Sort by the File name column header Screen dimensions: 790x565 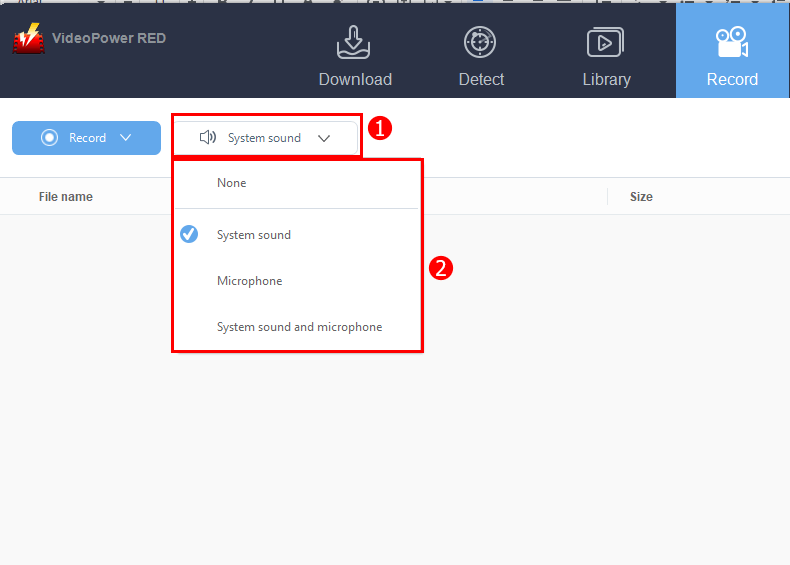[x=65, y=197]
